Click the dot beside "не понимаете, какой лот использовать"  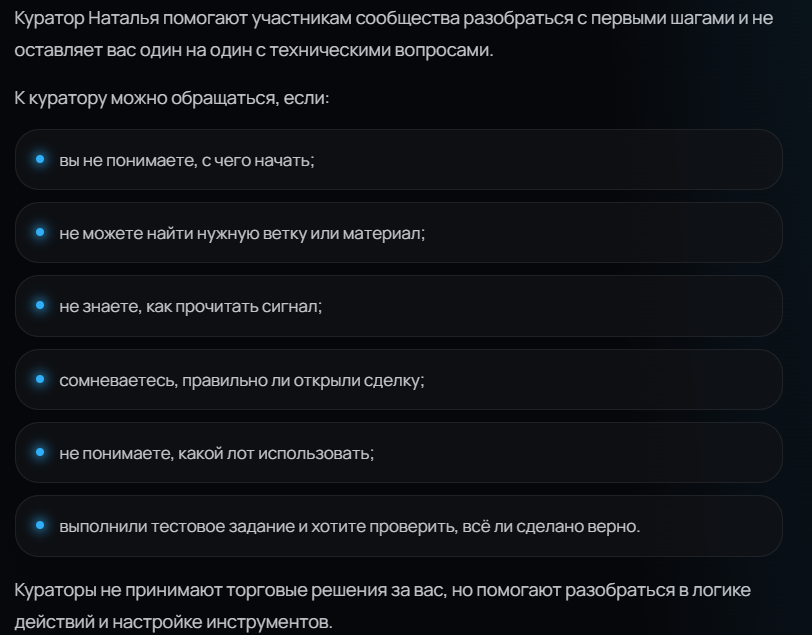click(40, 453)
